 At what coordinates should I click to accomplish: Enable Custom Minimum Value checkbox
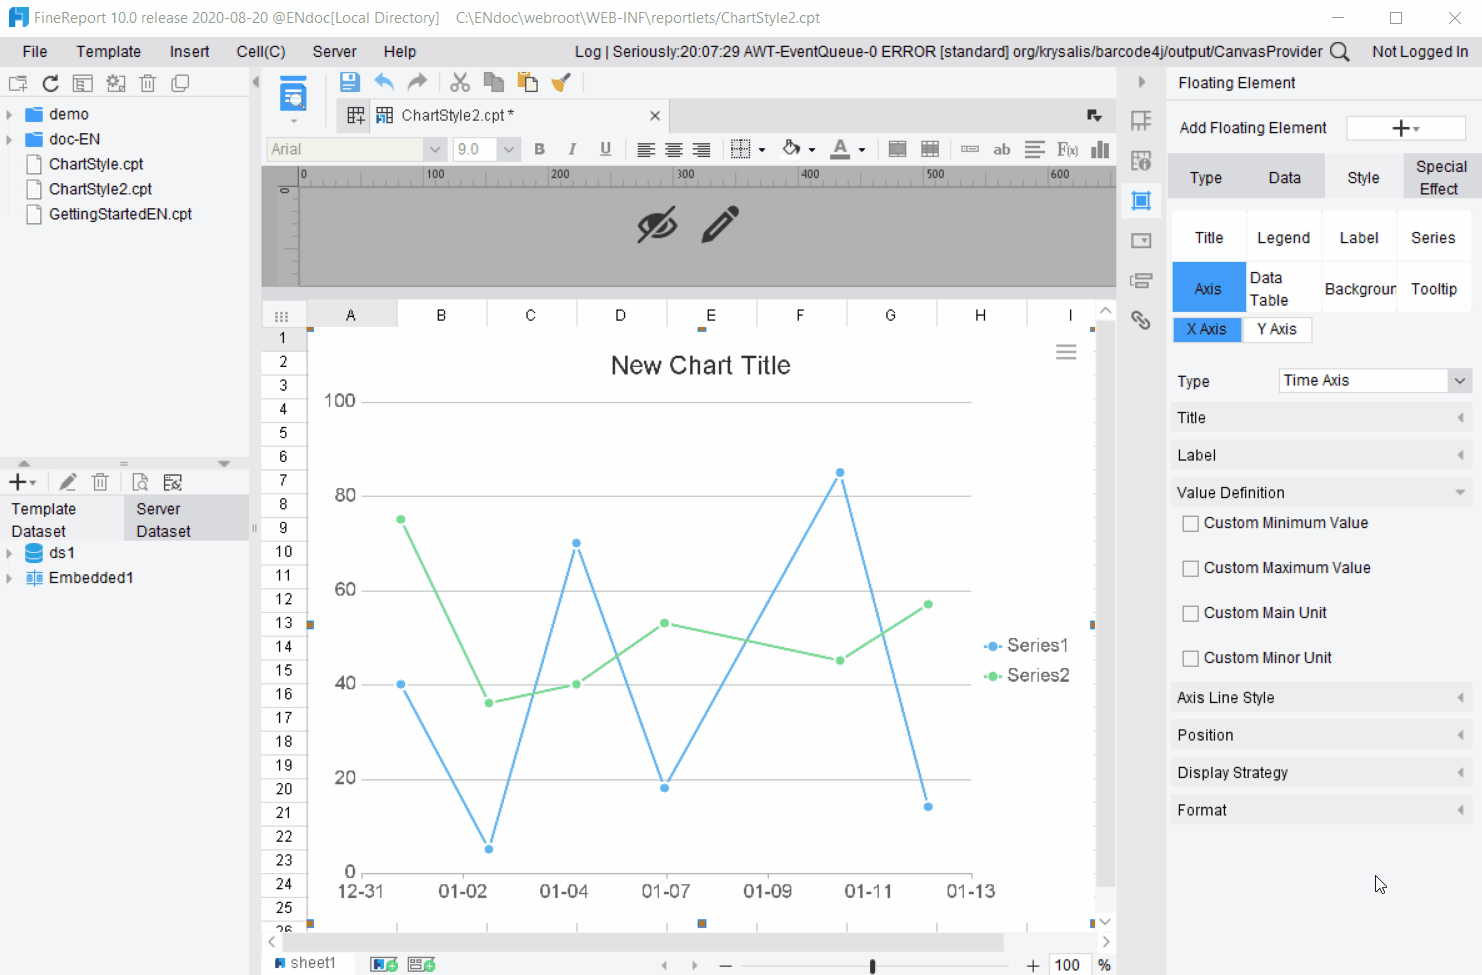[1190, 523]
